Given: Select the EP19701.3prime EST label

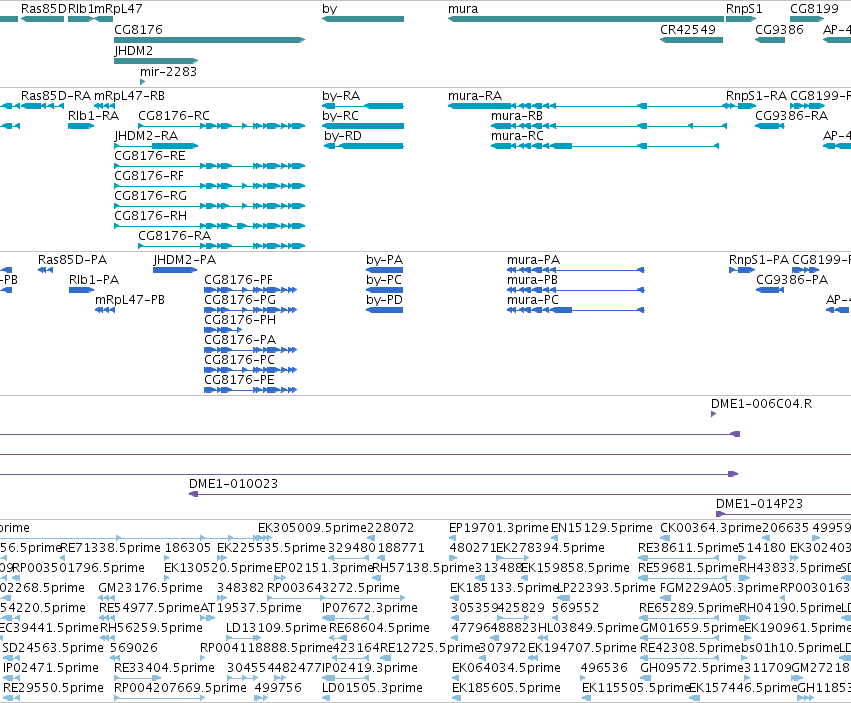Looking at the screenshot, I should (x=499, y=528).
